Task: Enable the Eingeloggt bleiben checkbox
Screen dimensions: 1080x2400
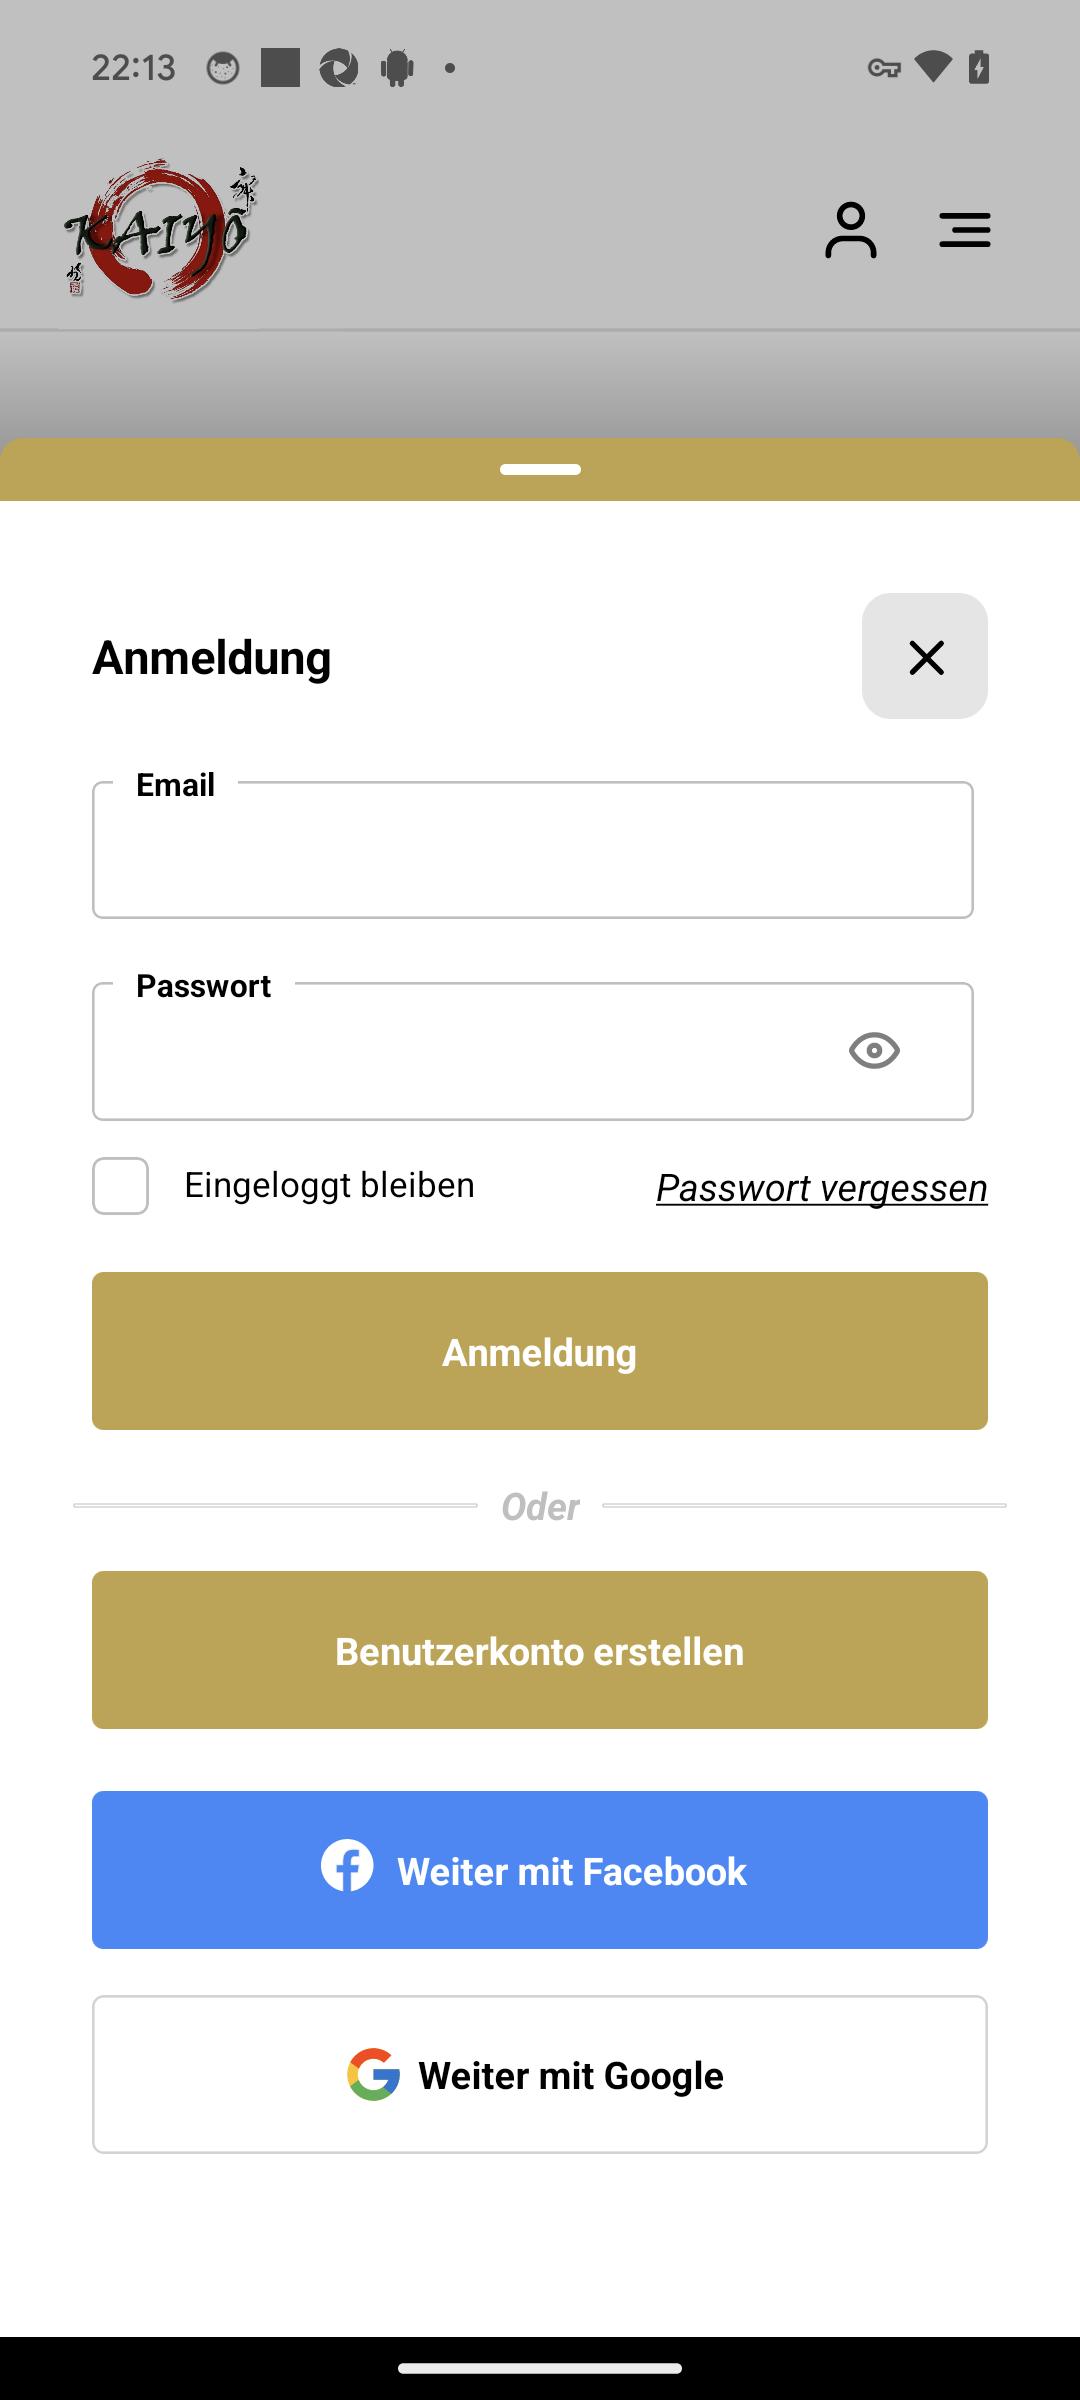Action: click(121, 1186)
